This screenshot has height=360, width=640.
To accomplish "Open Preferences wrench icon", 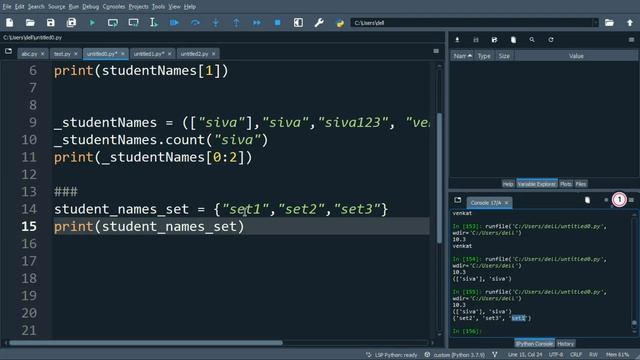I will tap(319, 23).
